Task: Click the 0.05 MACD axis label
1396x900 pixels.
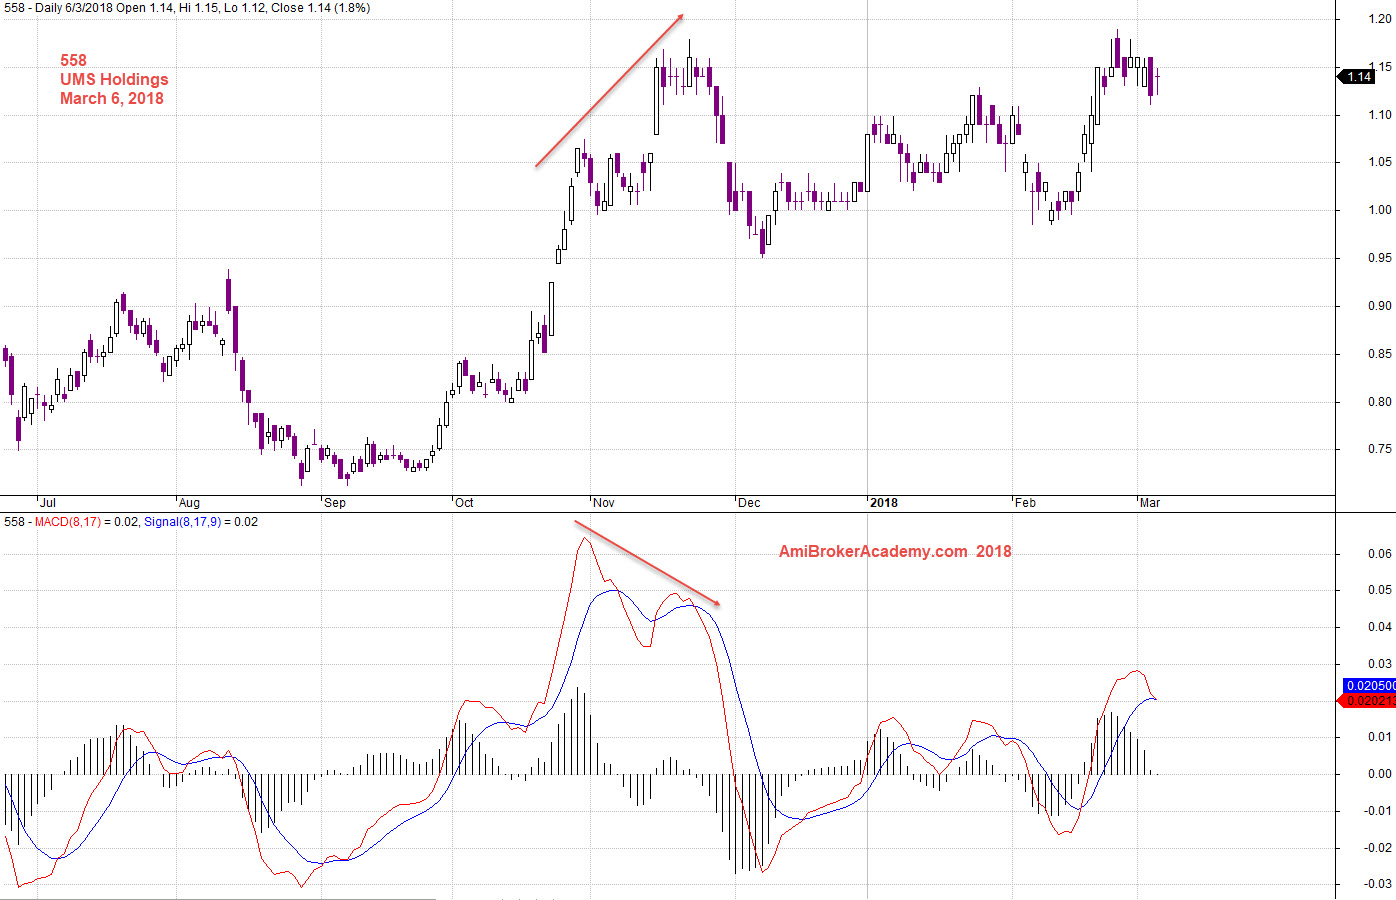Action: [x=1380, y=590]
